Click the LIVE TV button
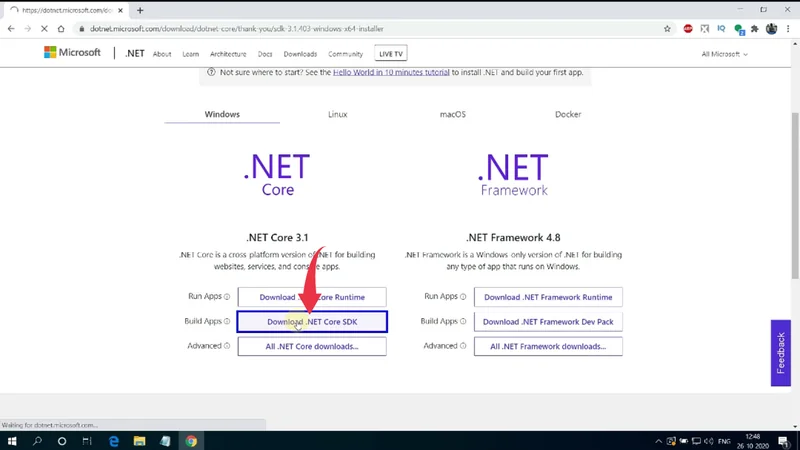800x450 pixels. [x=391, y=54]
